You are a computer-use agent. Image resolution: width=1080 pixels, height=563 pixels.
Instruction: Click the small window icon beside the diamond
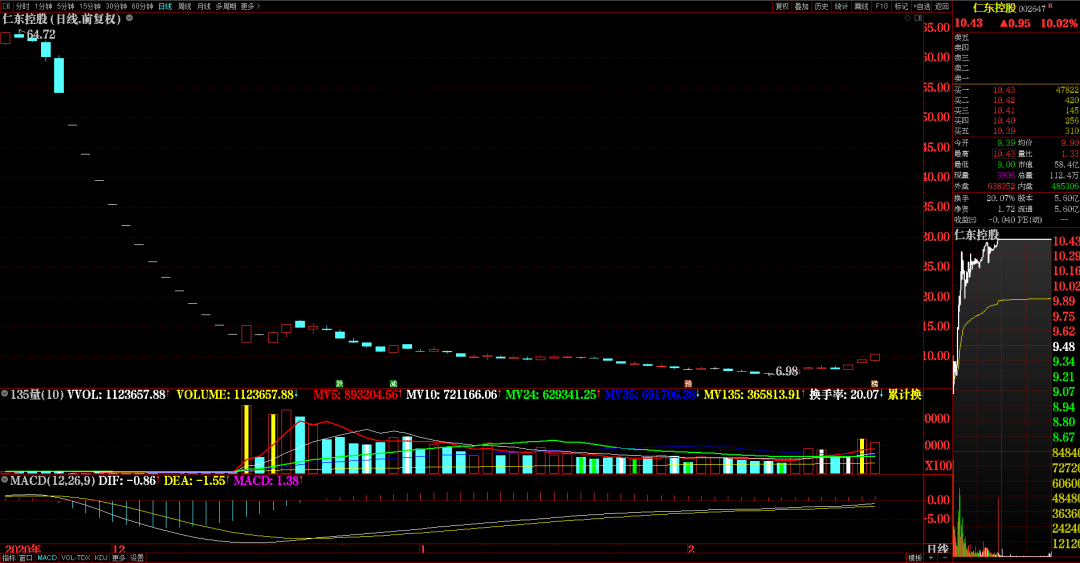pos(918,18)
